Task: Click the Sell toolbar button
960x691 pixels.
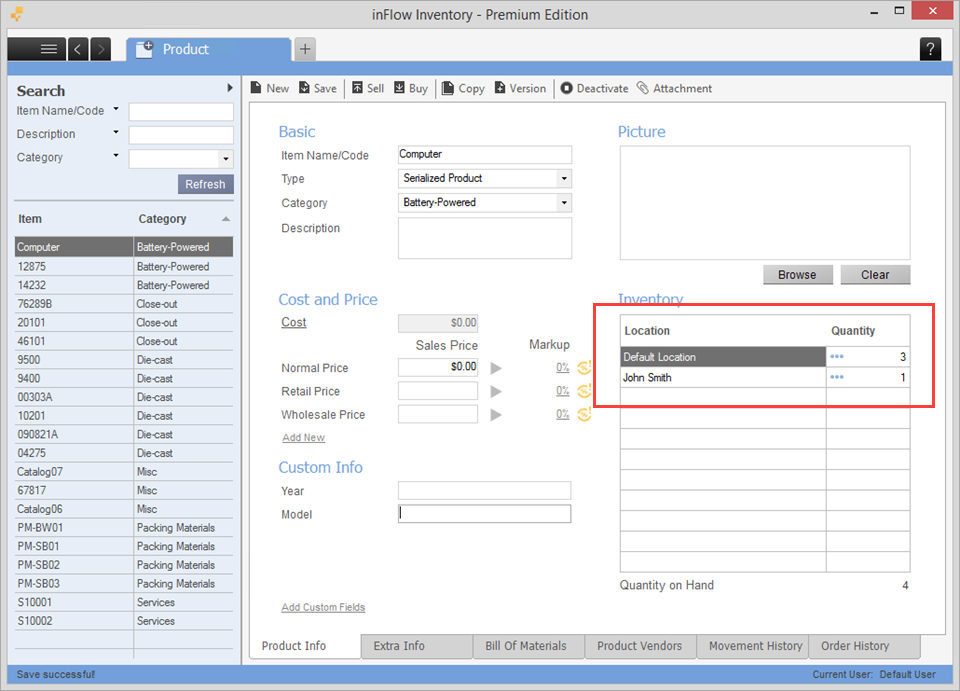Action: tap(368, 88)
